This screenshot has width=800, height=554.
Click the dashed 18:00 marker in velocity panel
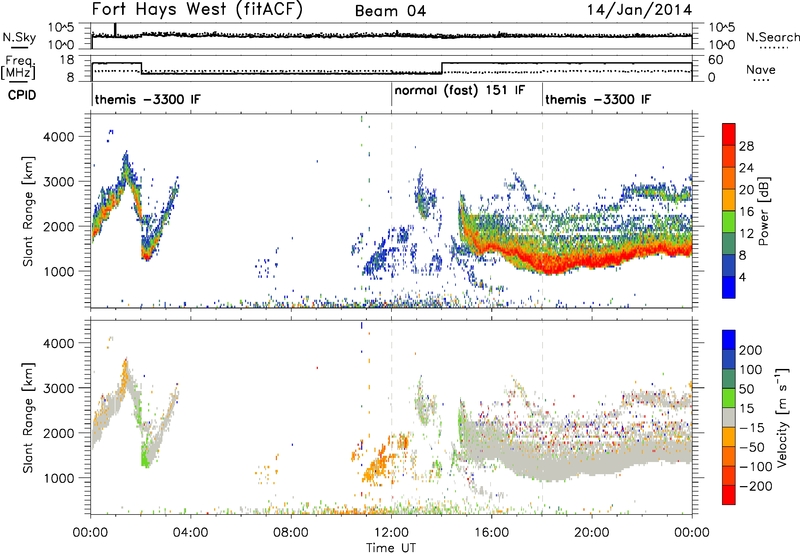(542, 417)
